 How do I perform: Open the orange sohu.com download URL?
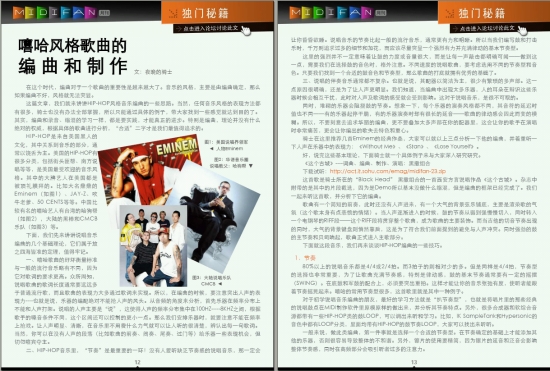click(388, 171)
